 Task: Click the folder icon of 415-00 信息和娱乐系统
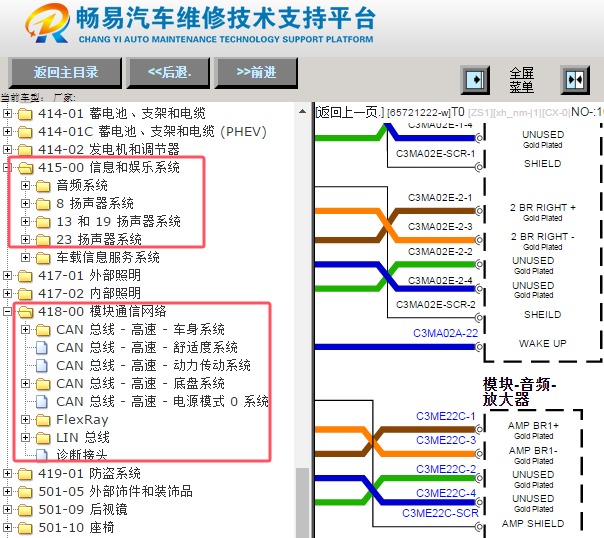[25, 168]
